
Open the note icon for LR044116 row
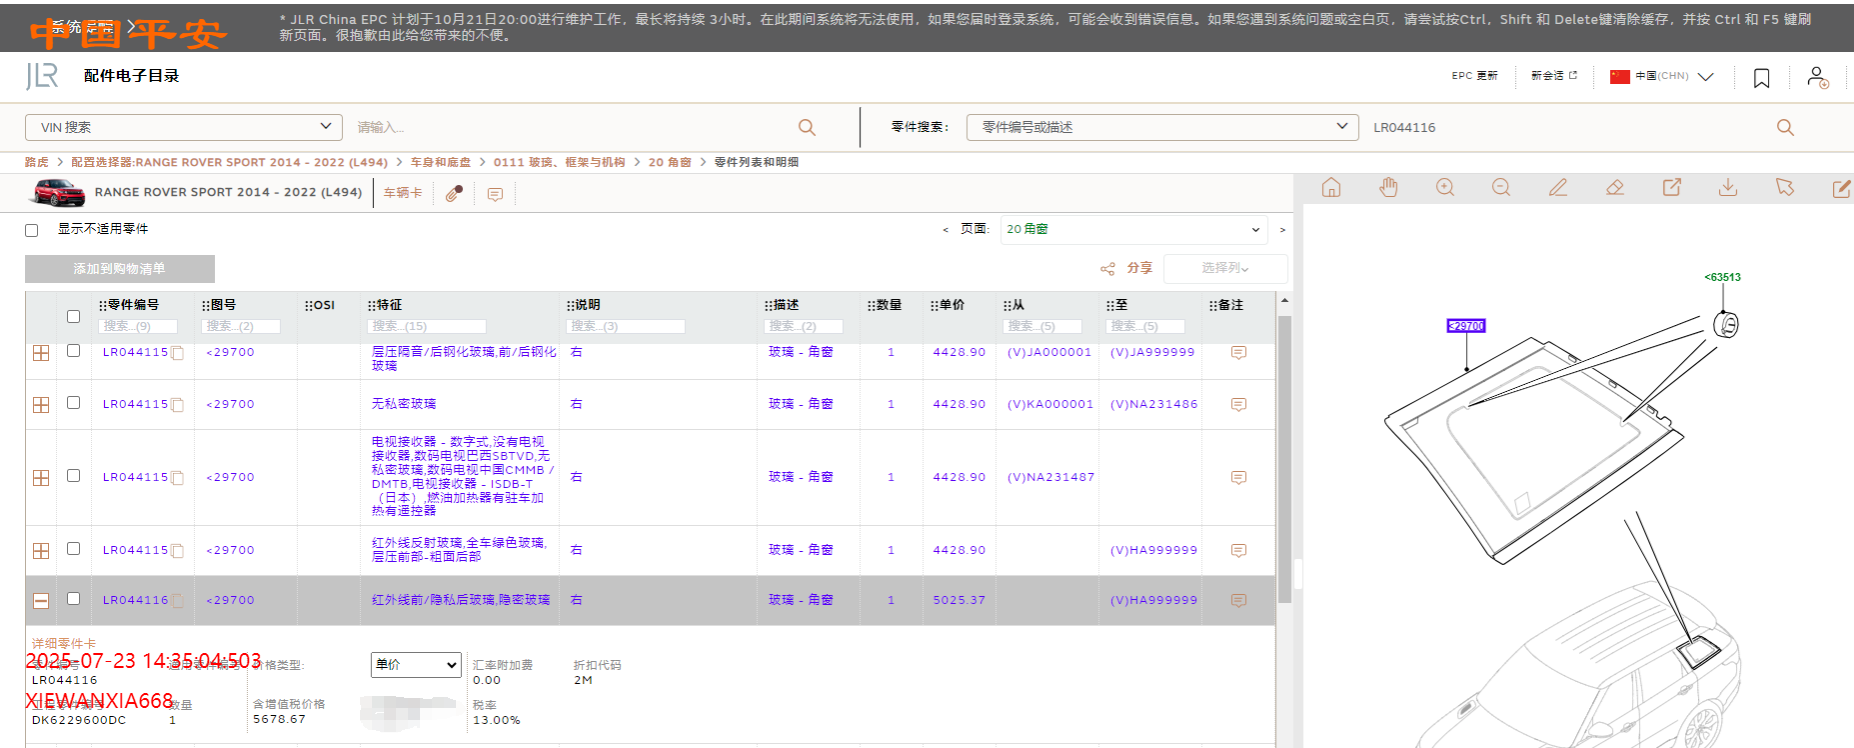pos(1238,601)
